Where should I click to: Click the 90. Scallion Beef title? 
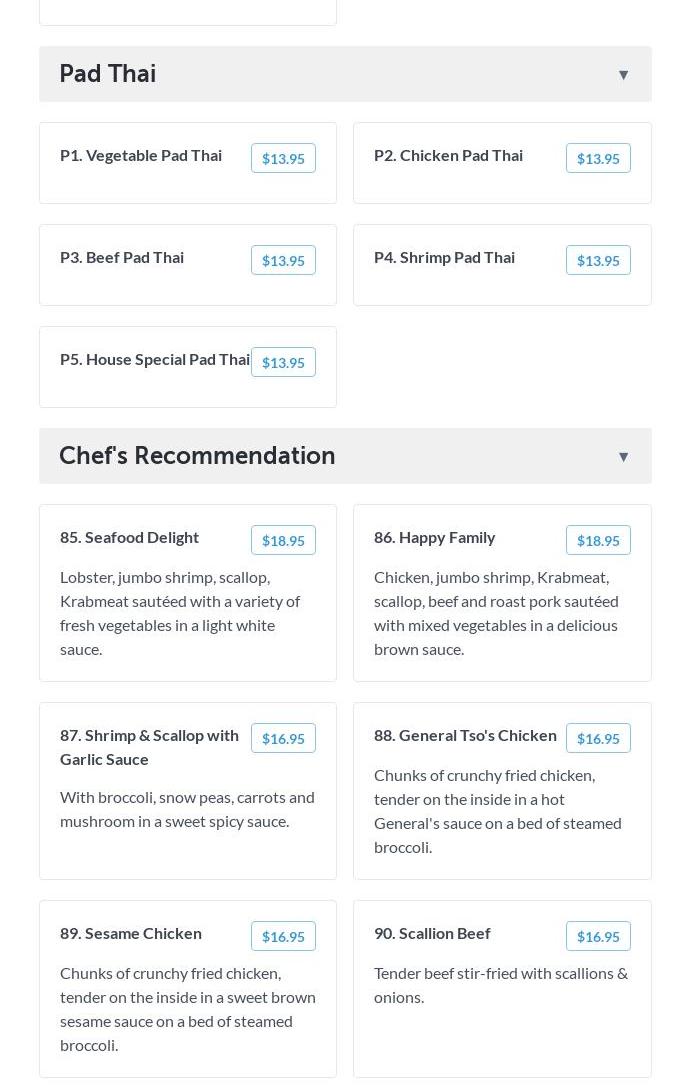432,933
